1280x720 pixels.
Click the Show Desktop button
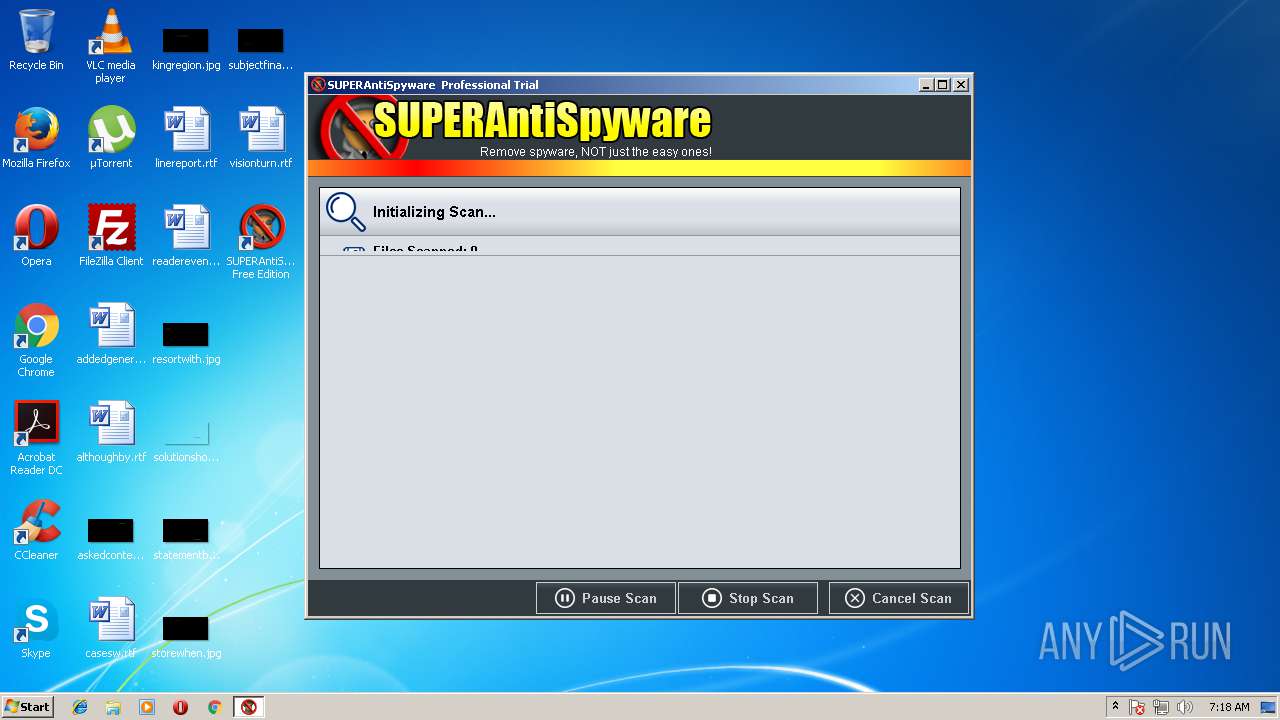click(x=1269, y=707)
